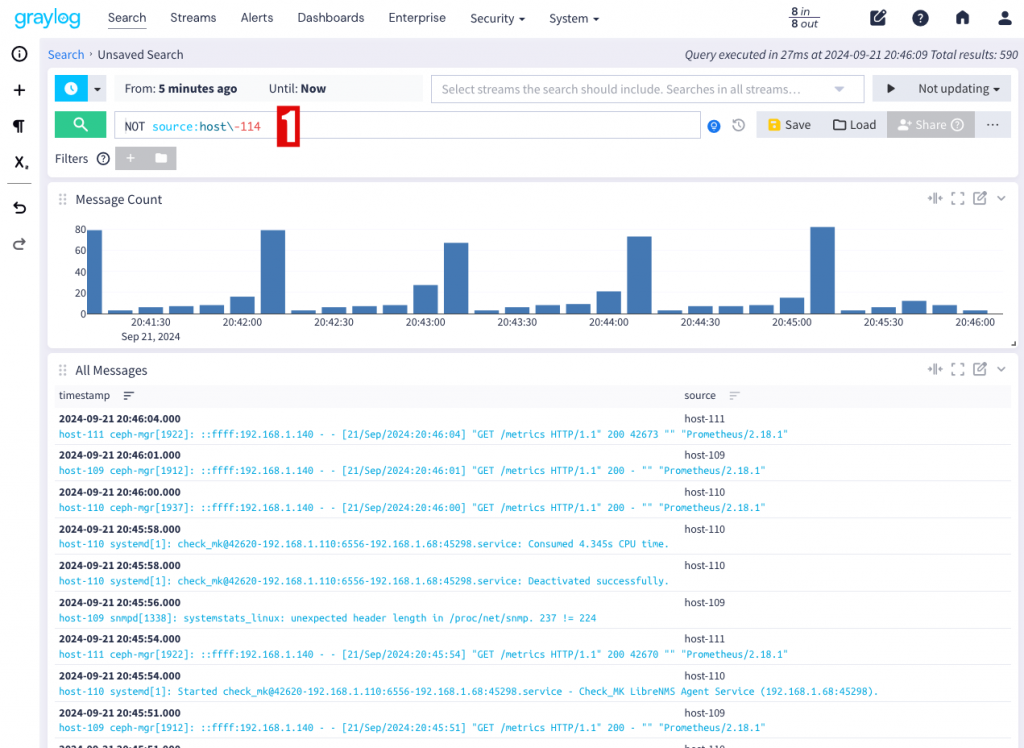The width and height of the screenshot is (1024, 748).
Task: Open the sidebar description info icon
Action: [20, 54]
